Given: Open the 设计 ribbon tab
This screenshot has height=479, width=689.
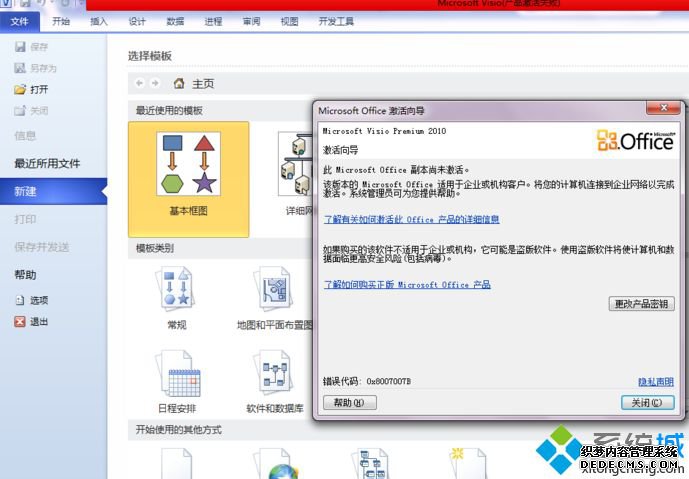Looking at the screenshot, I should click(137, 21).
